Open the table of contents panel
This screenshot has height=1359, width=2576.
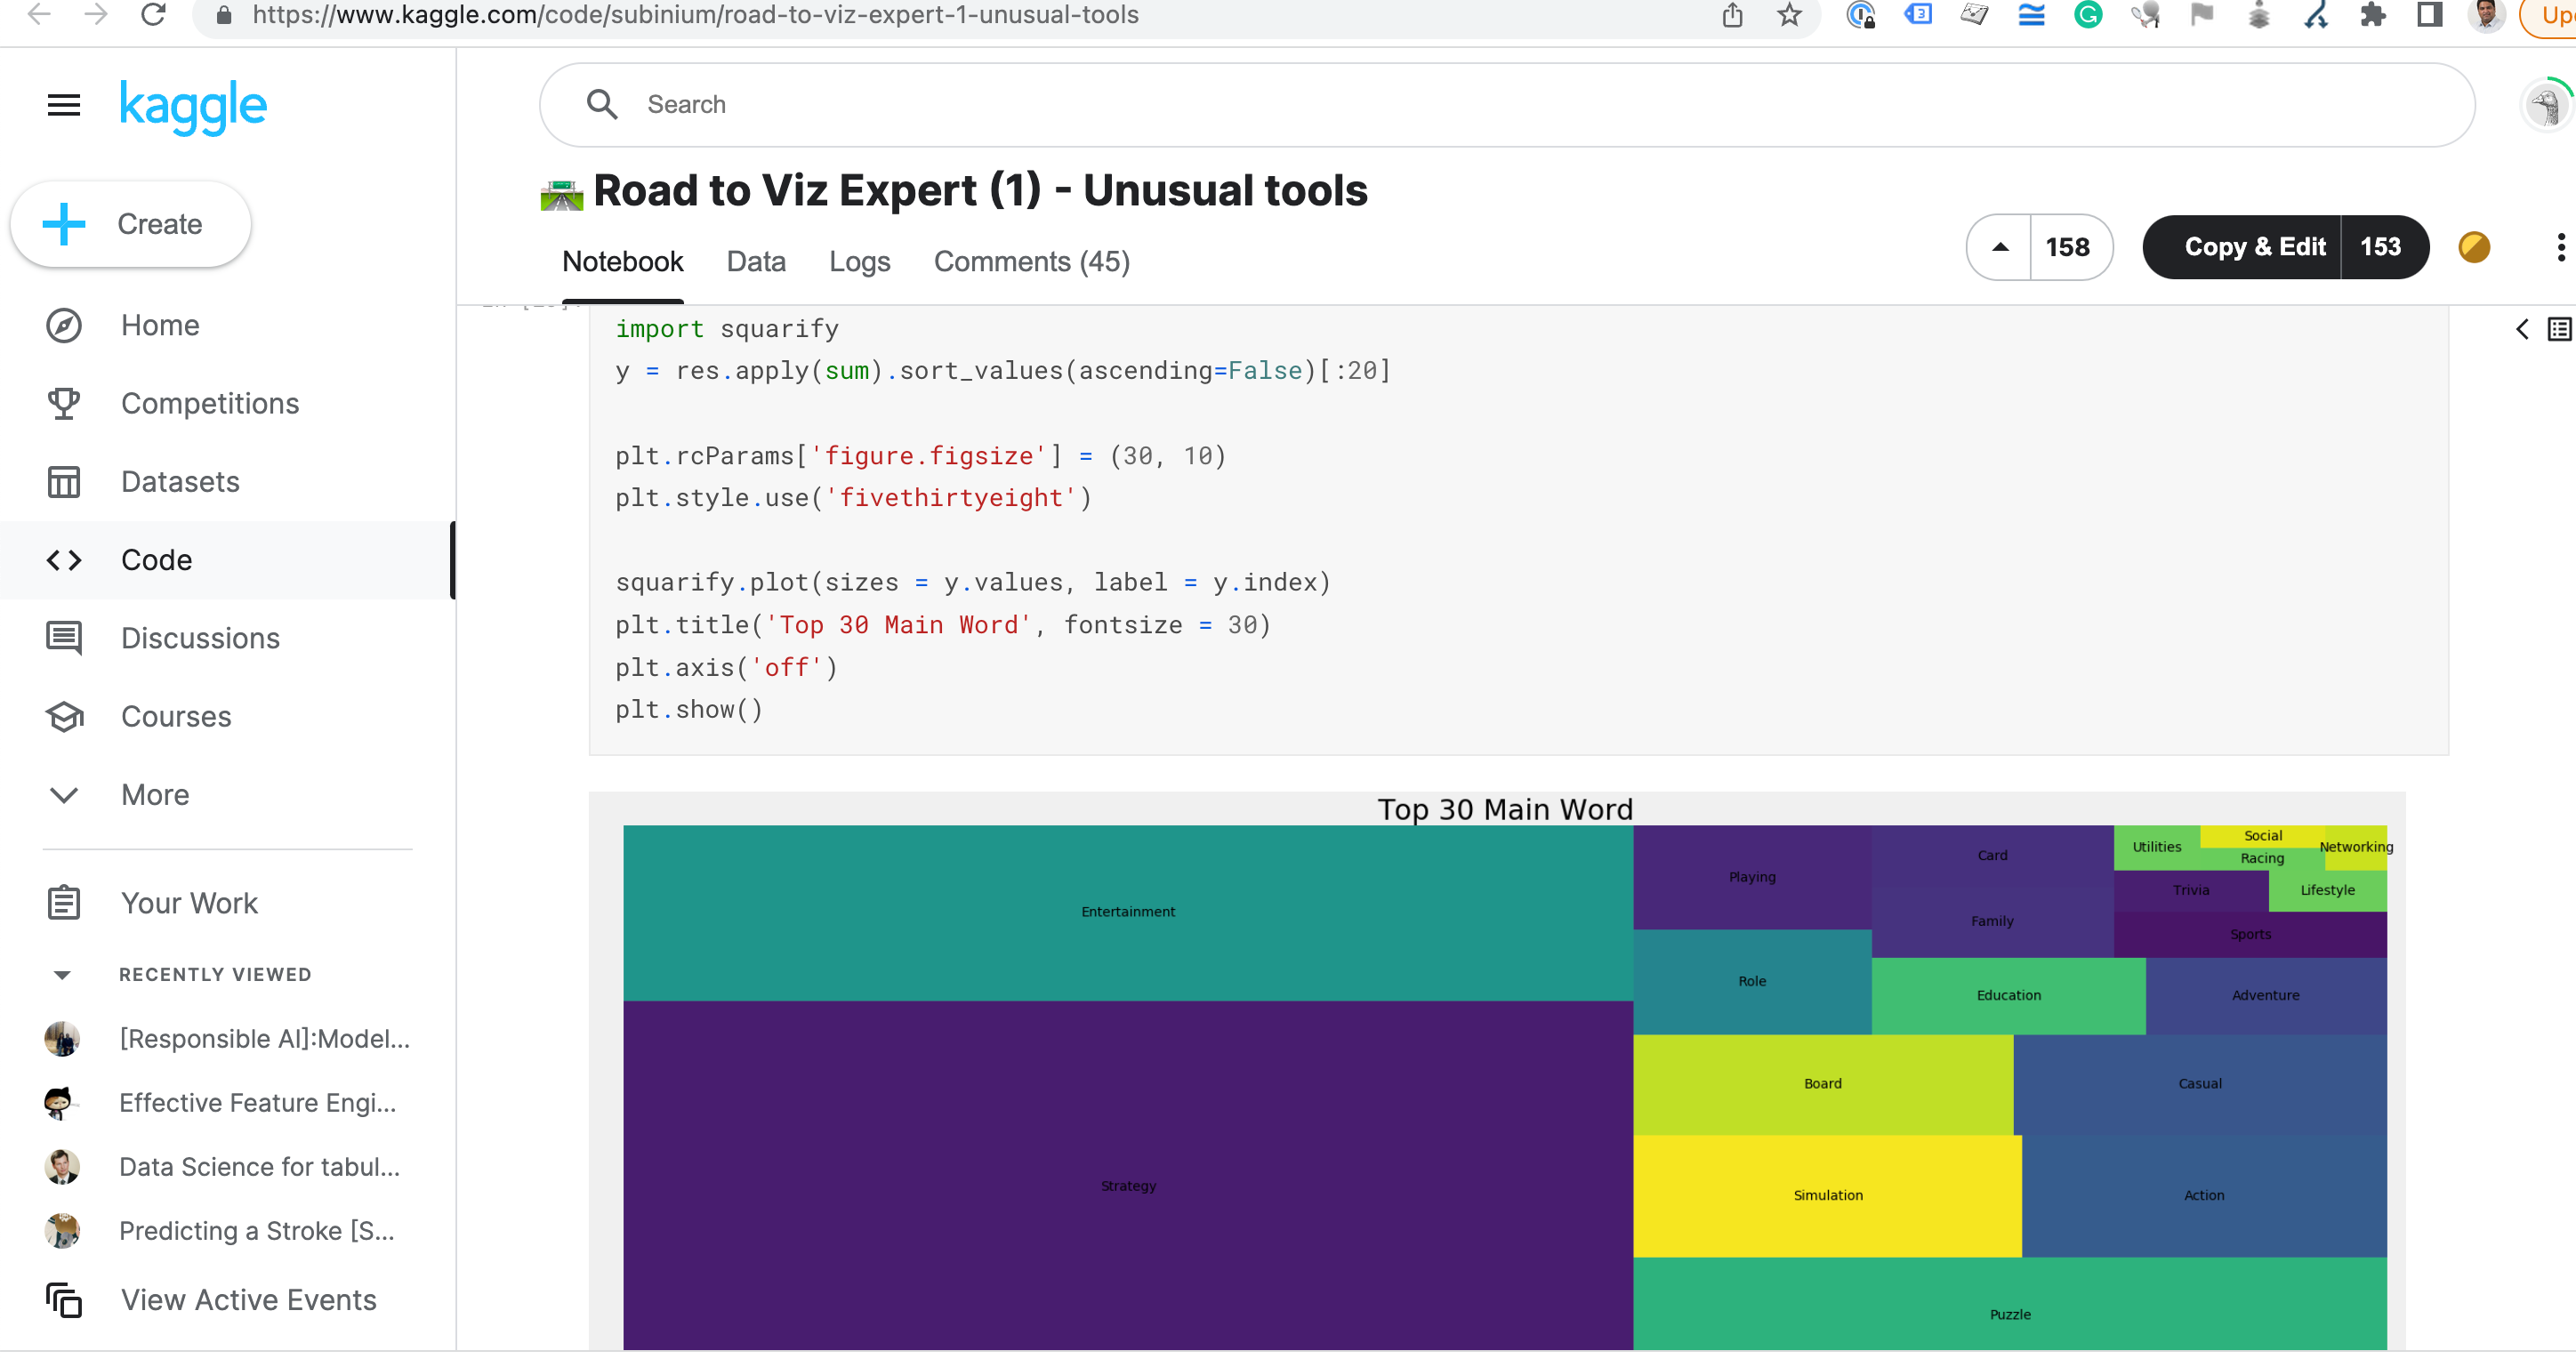tap(2558, 328)
